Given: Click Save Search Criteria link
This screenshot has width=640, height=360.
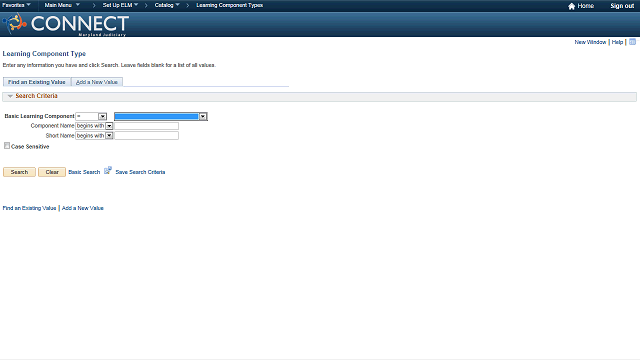Looking at the screenshot, I should (140, 172).
